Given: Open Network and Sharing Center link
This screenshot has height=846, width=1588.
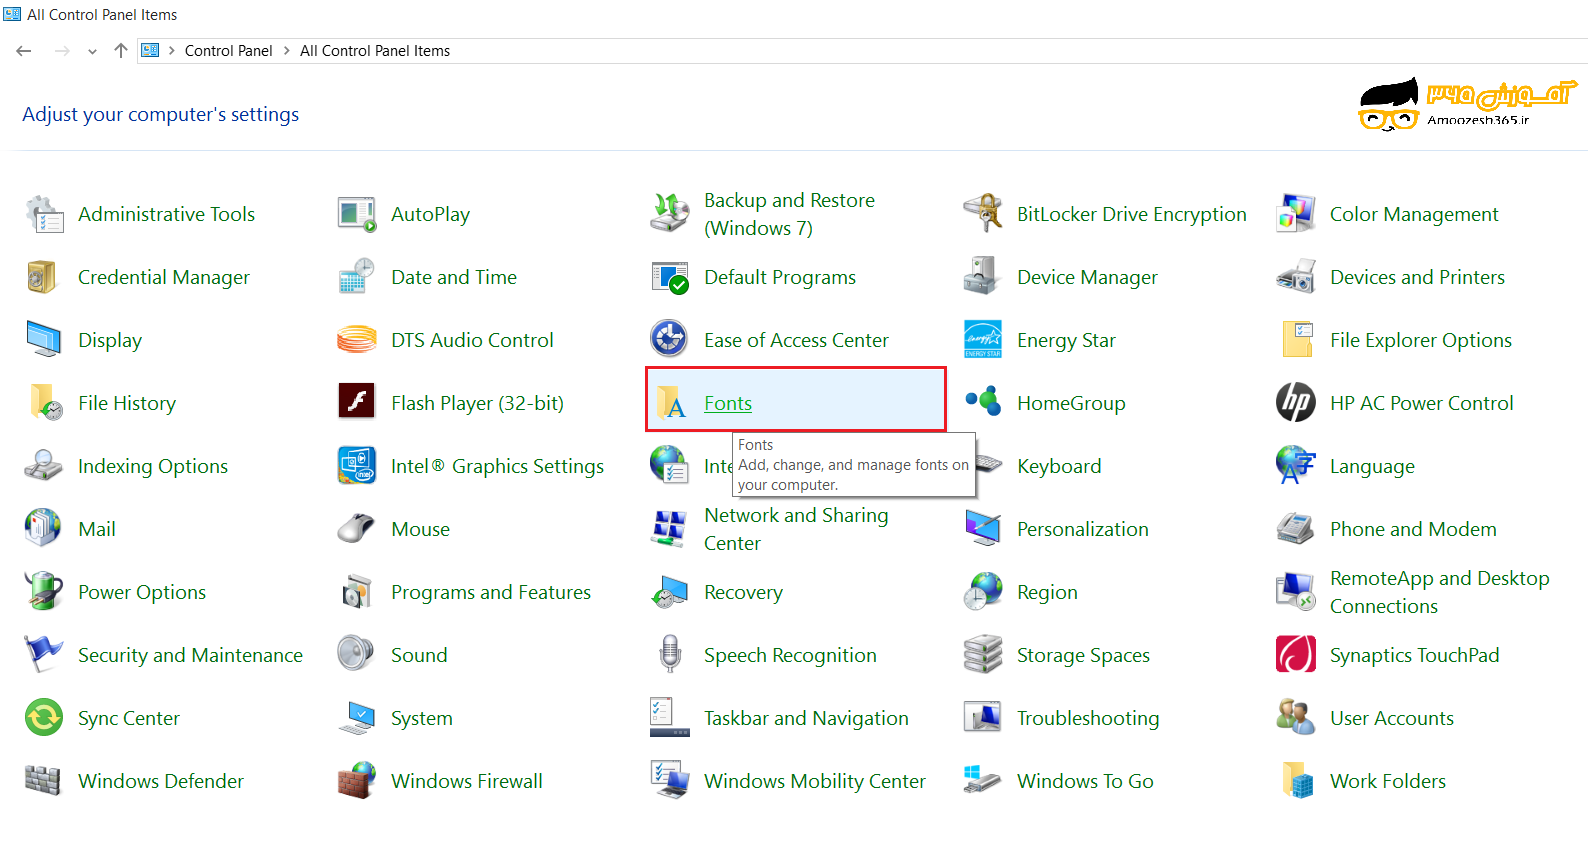Looking at the screenshot, I should (x=796, y=529).
